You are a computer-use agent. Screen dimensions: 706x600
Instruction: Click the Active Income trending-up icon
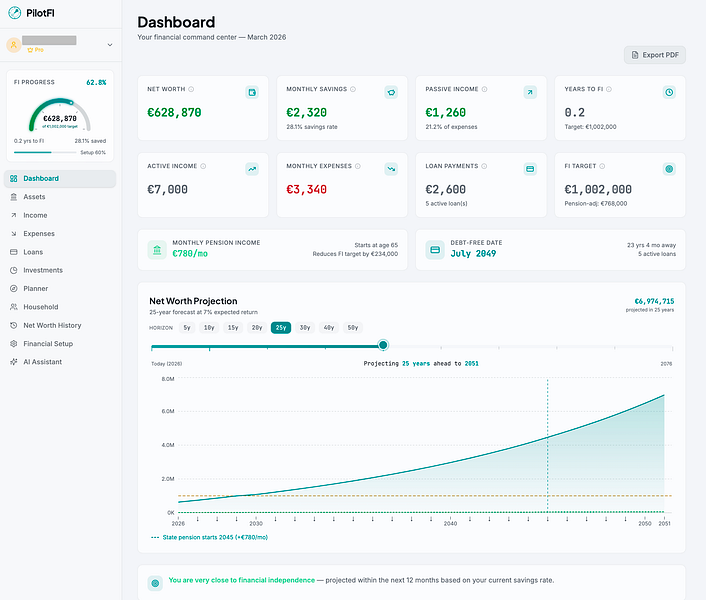[252, 170]
